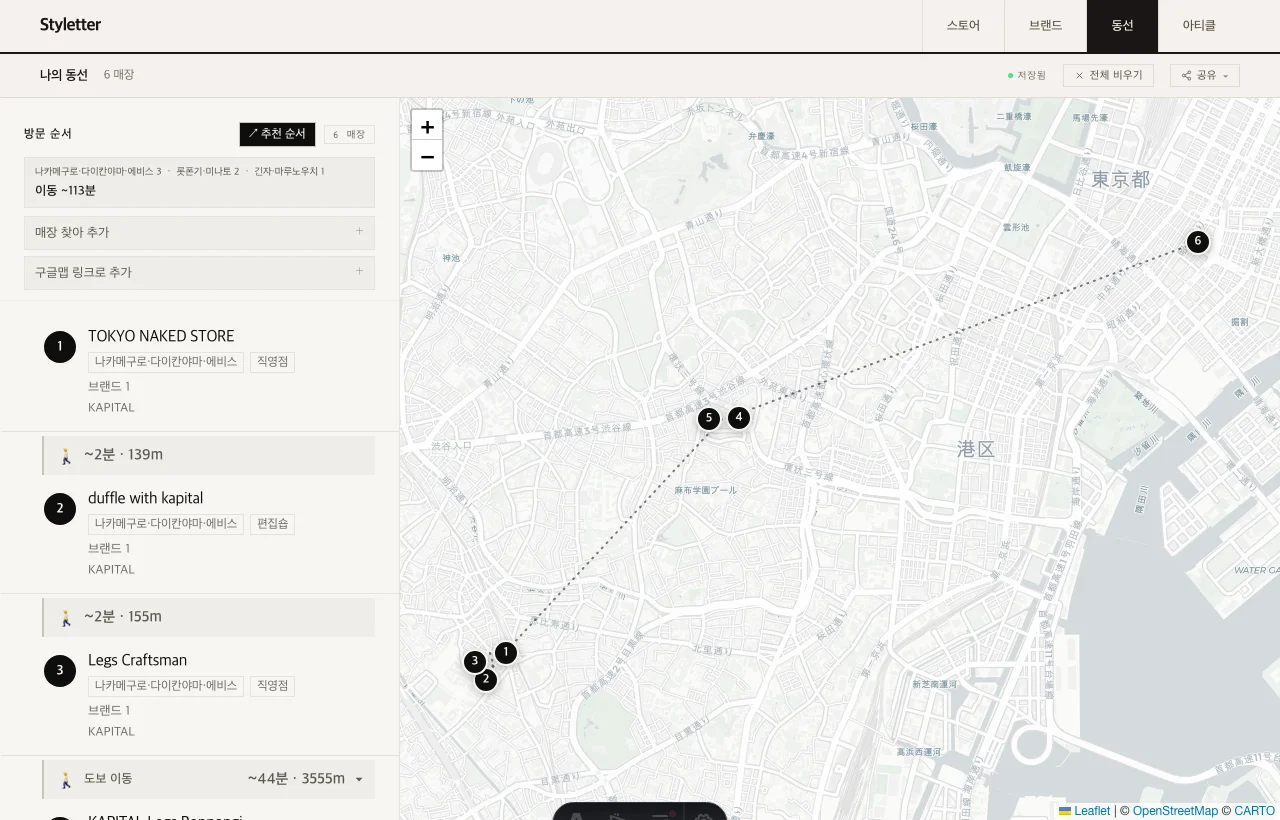Click the number 3 badge beside Legs Craftsman

60,671
